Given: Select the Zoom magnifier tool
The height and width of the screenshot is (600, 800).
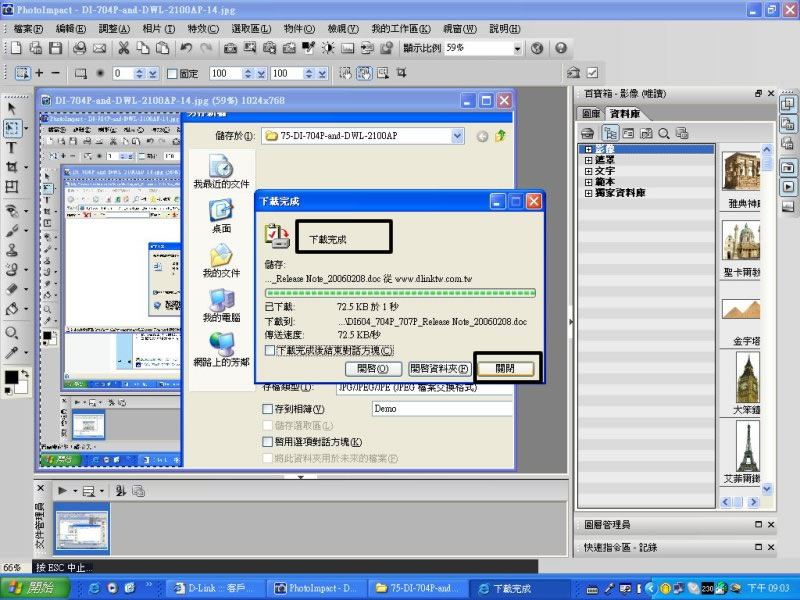Looking at the screenshot, I should [11, 333].
